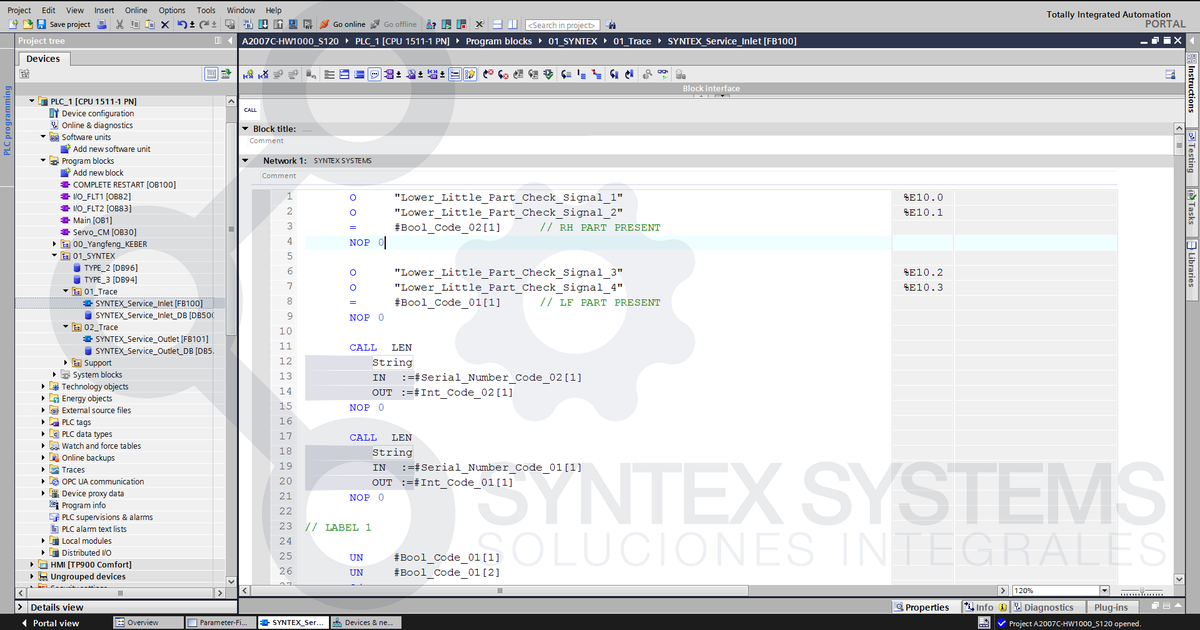The height and width of the screenshot is (630, 1200).
Task: Open the zoom level 120% dropdown
Action: point(1105,591)
